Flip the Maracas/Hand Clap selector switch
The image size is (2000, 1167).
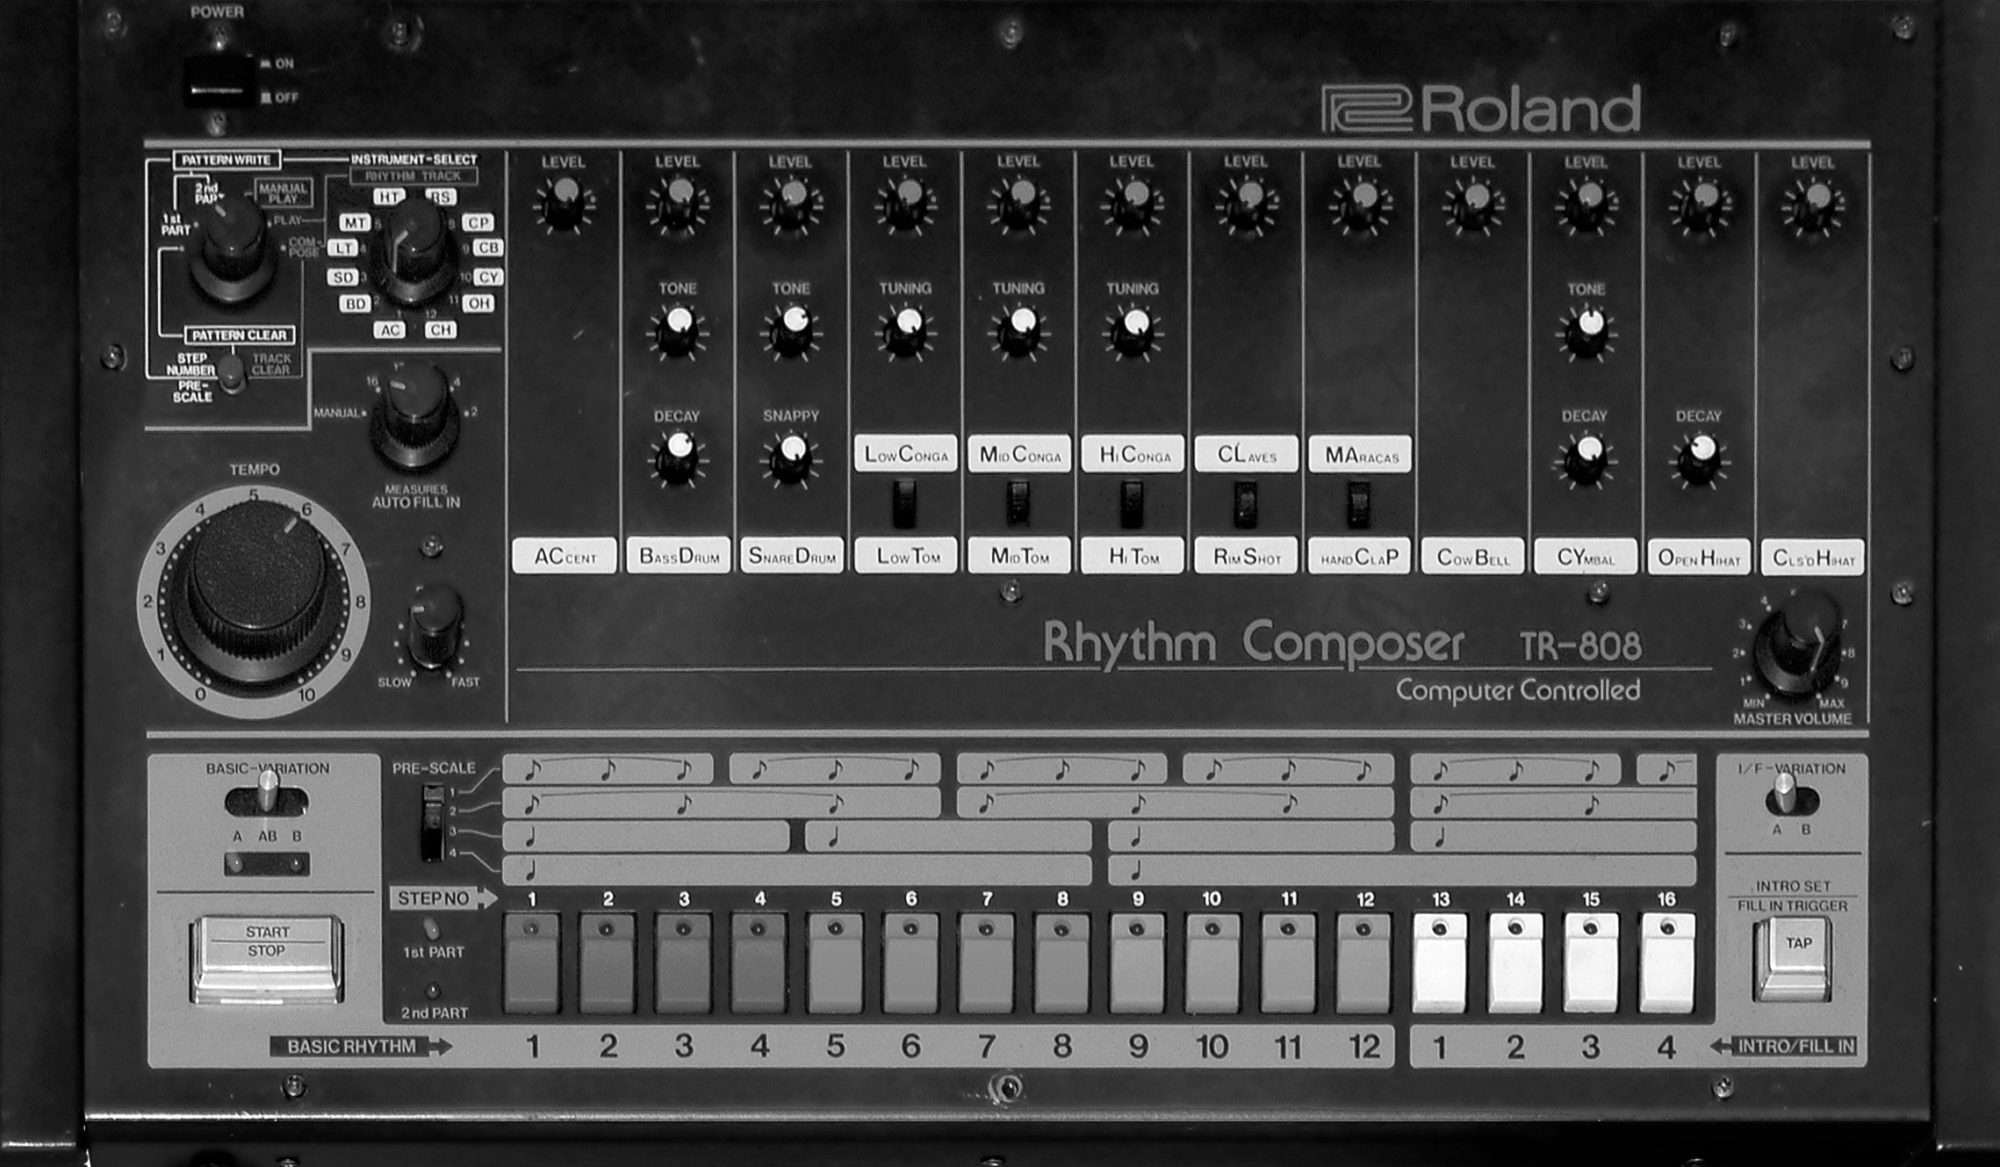click(1358, 503)
